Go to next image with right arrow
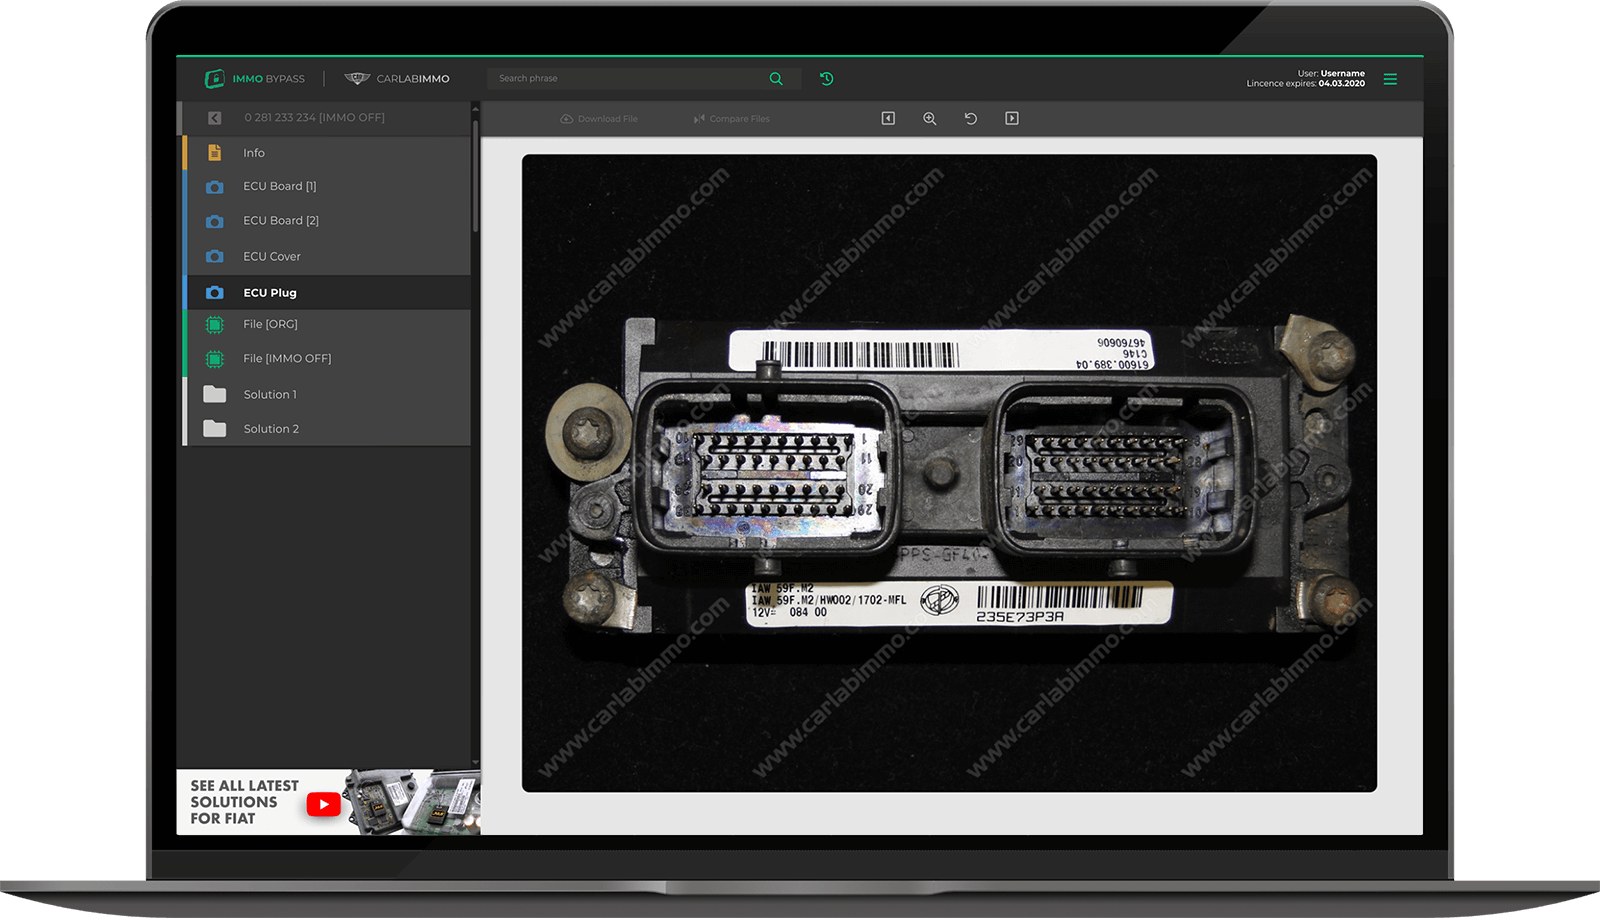 pos(1012,118)
